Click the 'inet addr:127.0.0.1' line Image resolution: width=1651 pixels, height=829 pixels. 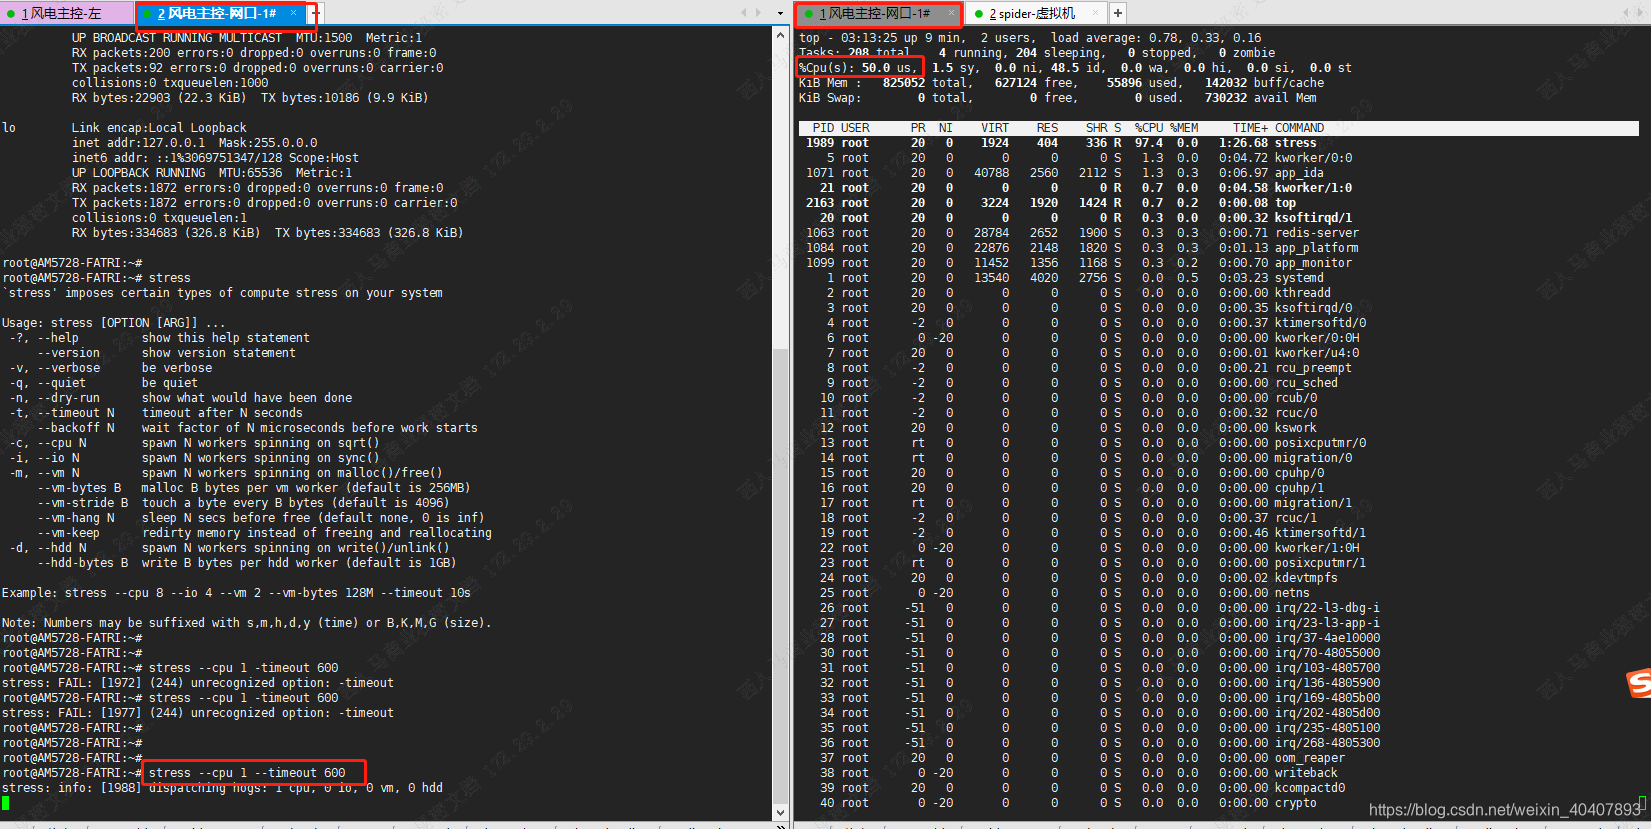click(194, 143)
